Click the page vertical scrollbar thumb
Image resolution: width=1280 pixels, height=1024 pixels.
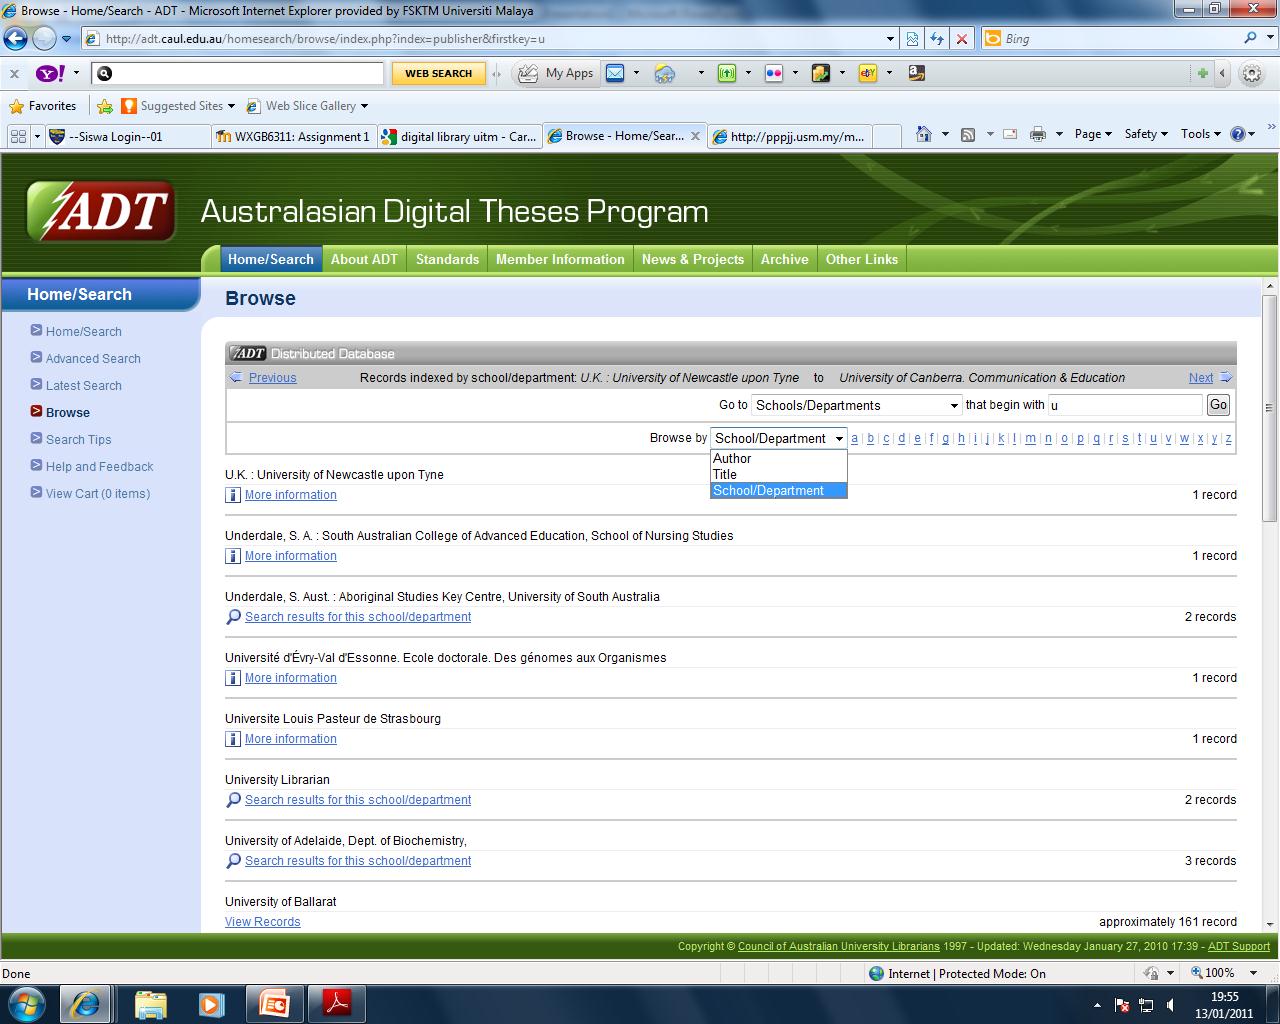pyautogui.click(x=1270, y=408)
